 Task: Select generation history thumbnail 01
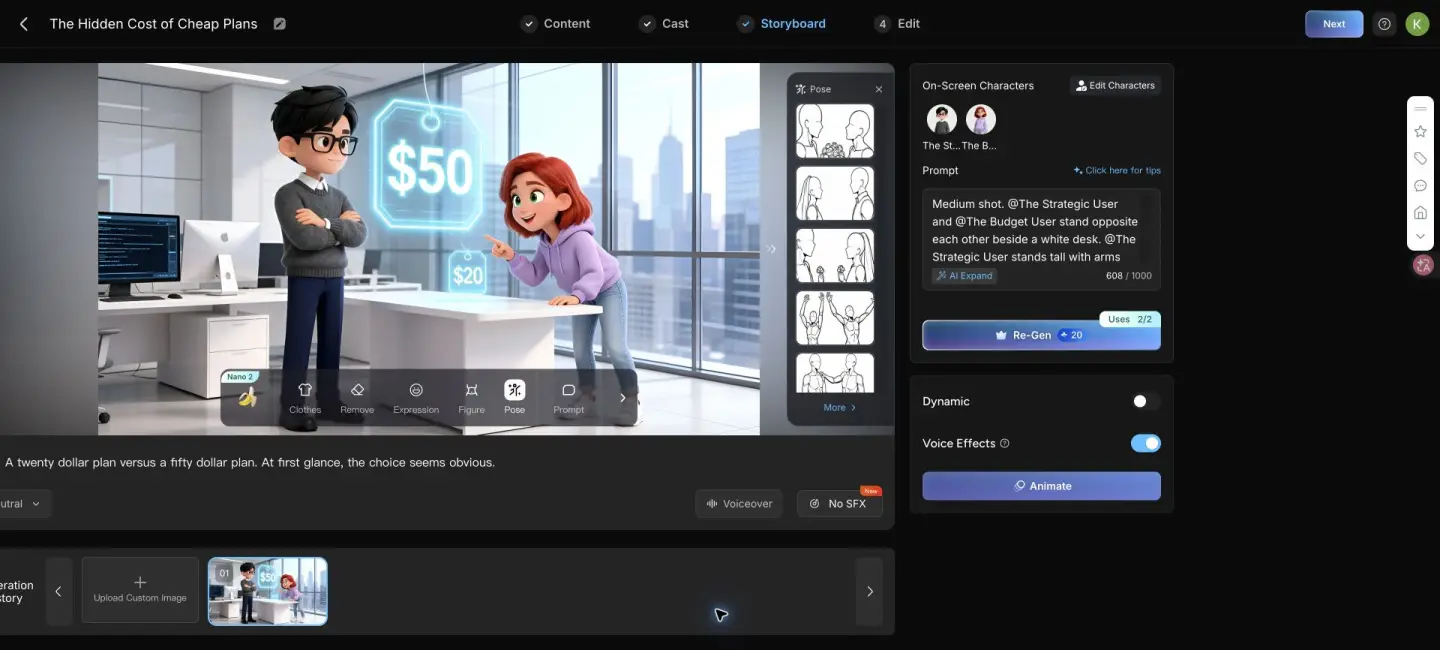(x=268, y=591)
